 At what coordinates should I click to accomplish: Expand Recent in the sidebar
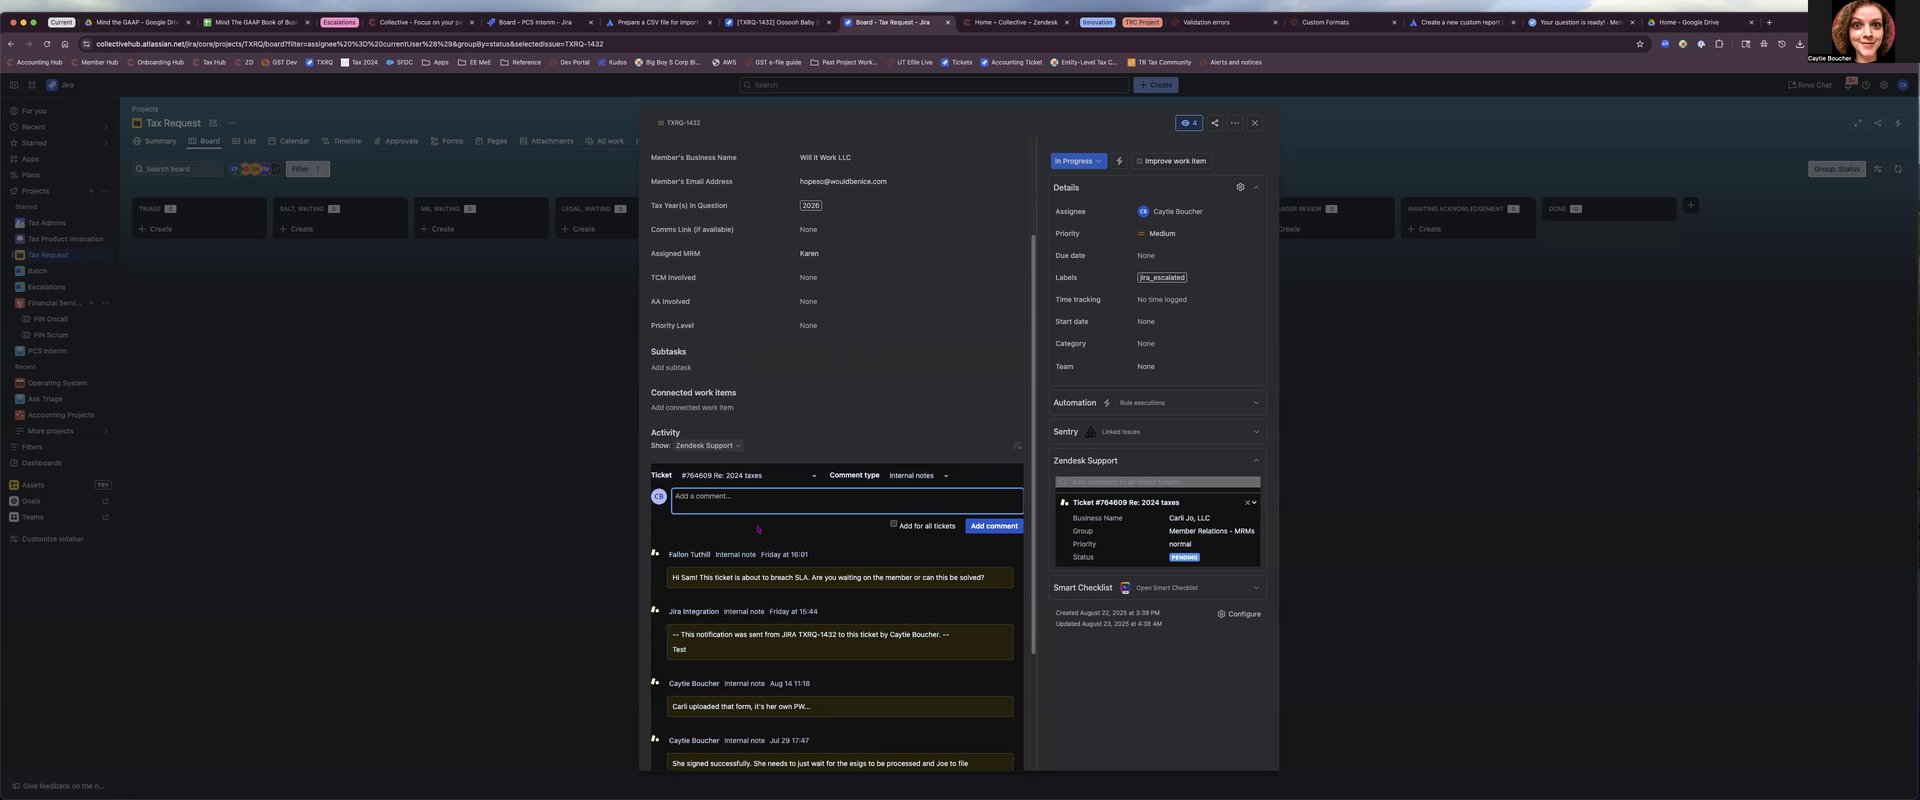pyautogui.click(x=105, y=127)
